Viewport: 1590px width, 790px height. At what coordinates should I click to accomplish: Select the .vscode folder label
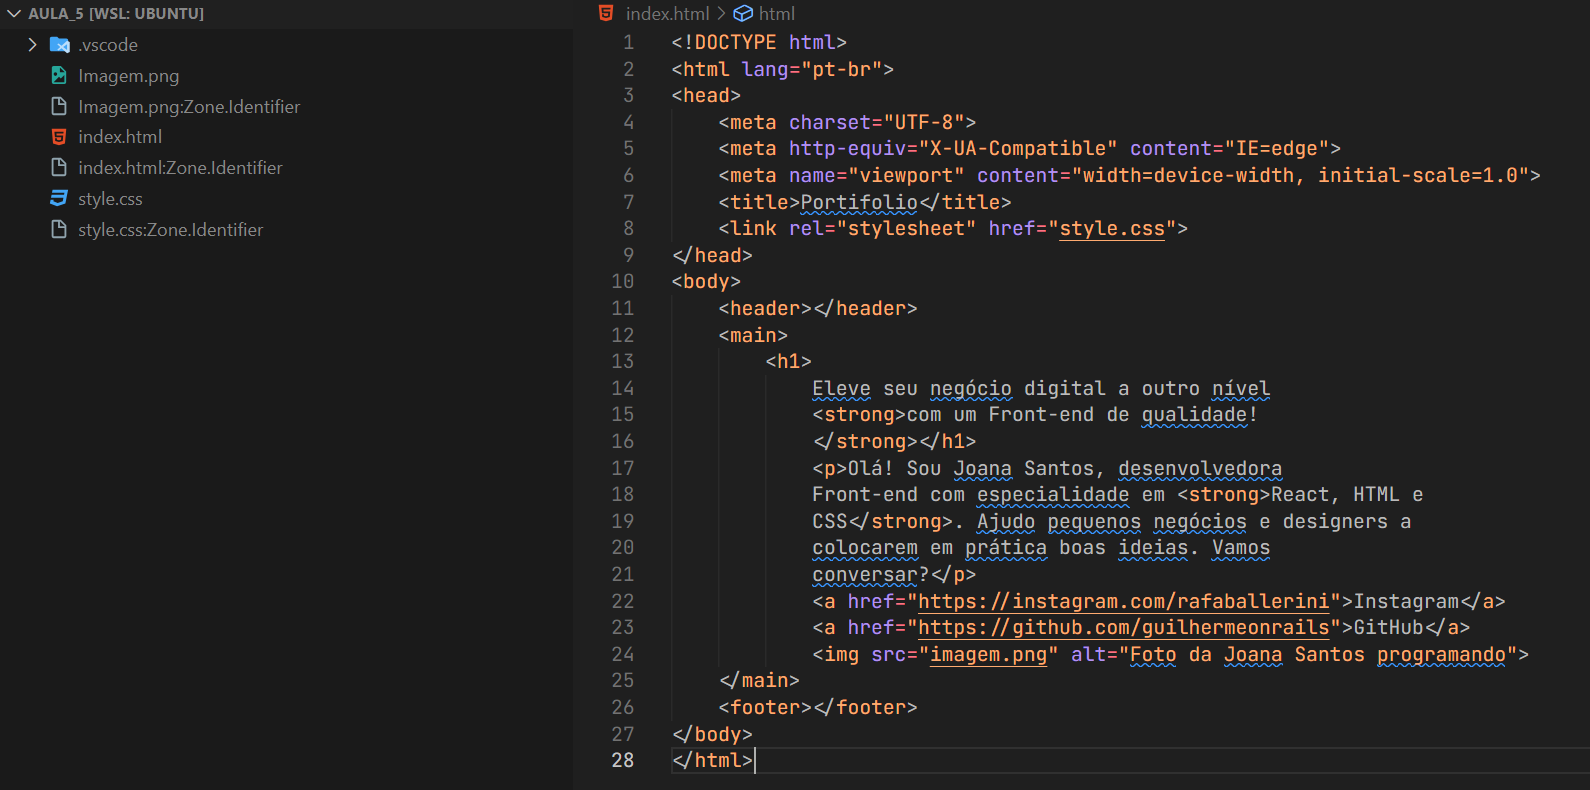coord(108,45)
